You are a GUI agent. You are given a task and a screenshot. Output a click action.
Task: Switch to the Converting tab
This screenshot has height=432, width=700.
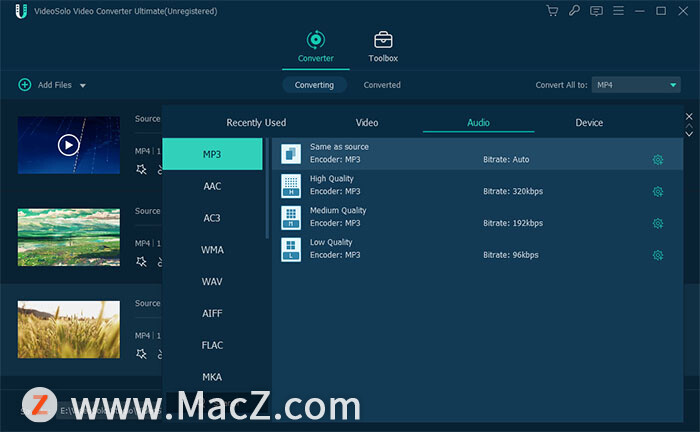point(314,85)
